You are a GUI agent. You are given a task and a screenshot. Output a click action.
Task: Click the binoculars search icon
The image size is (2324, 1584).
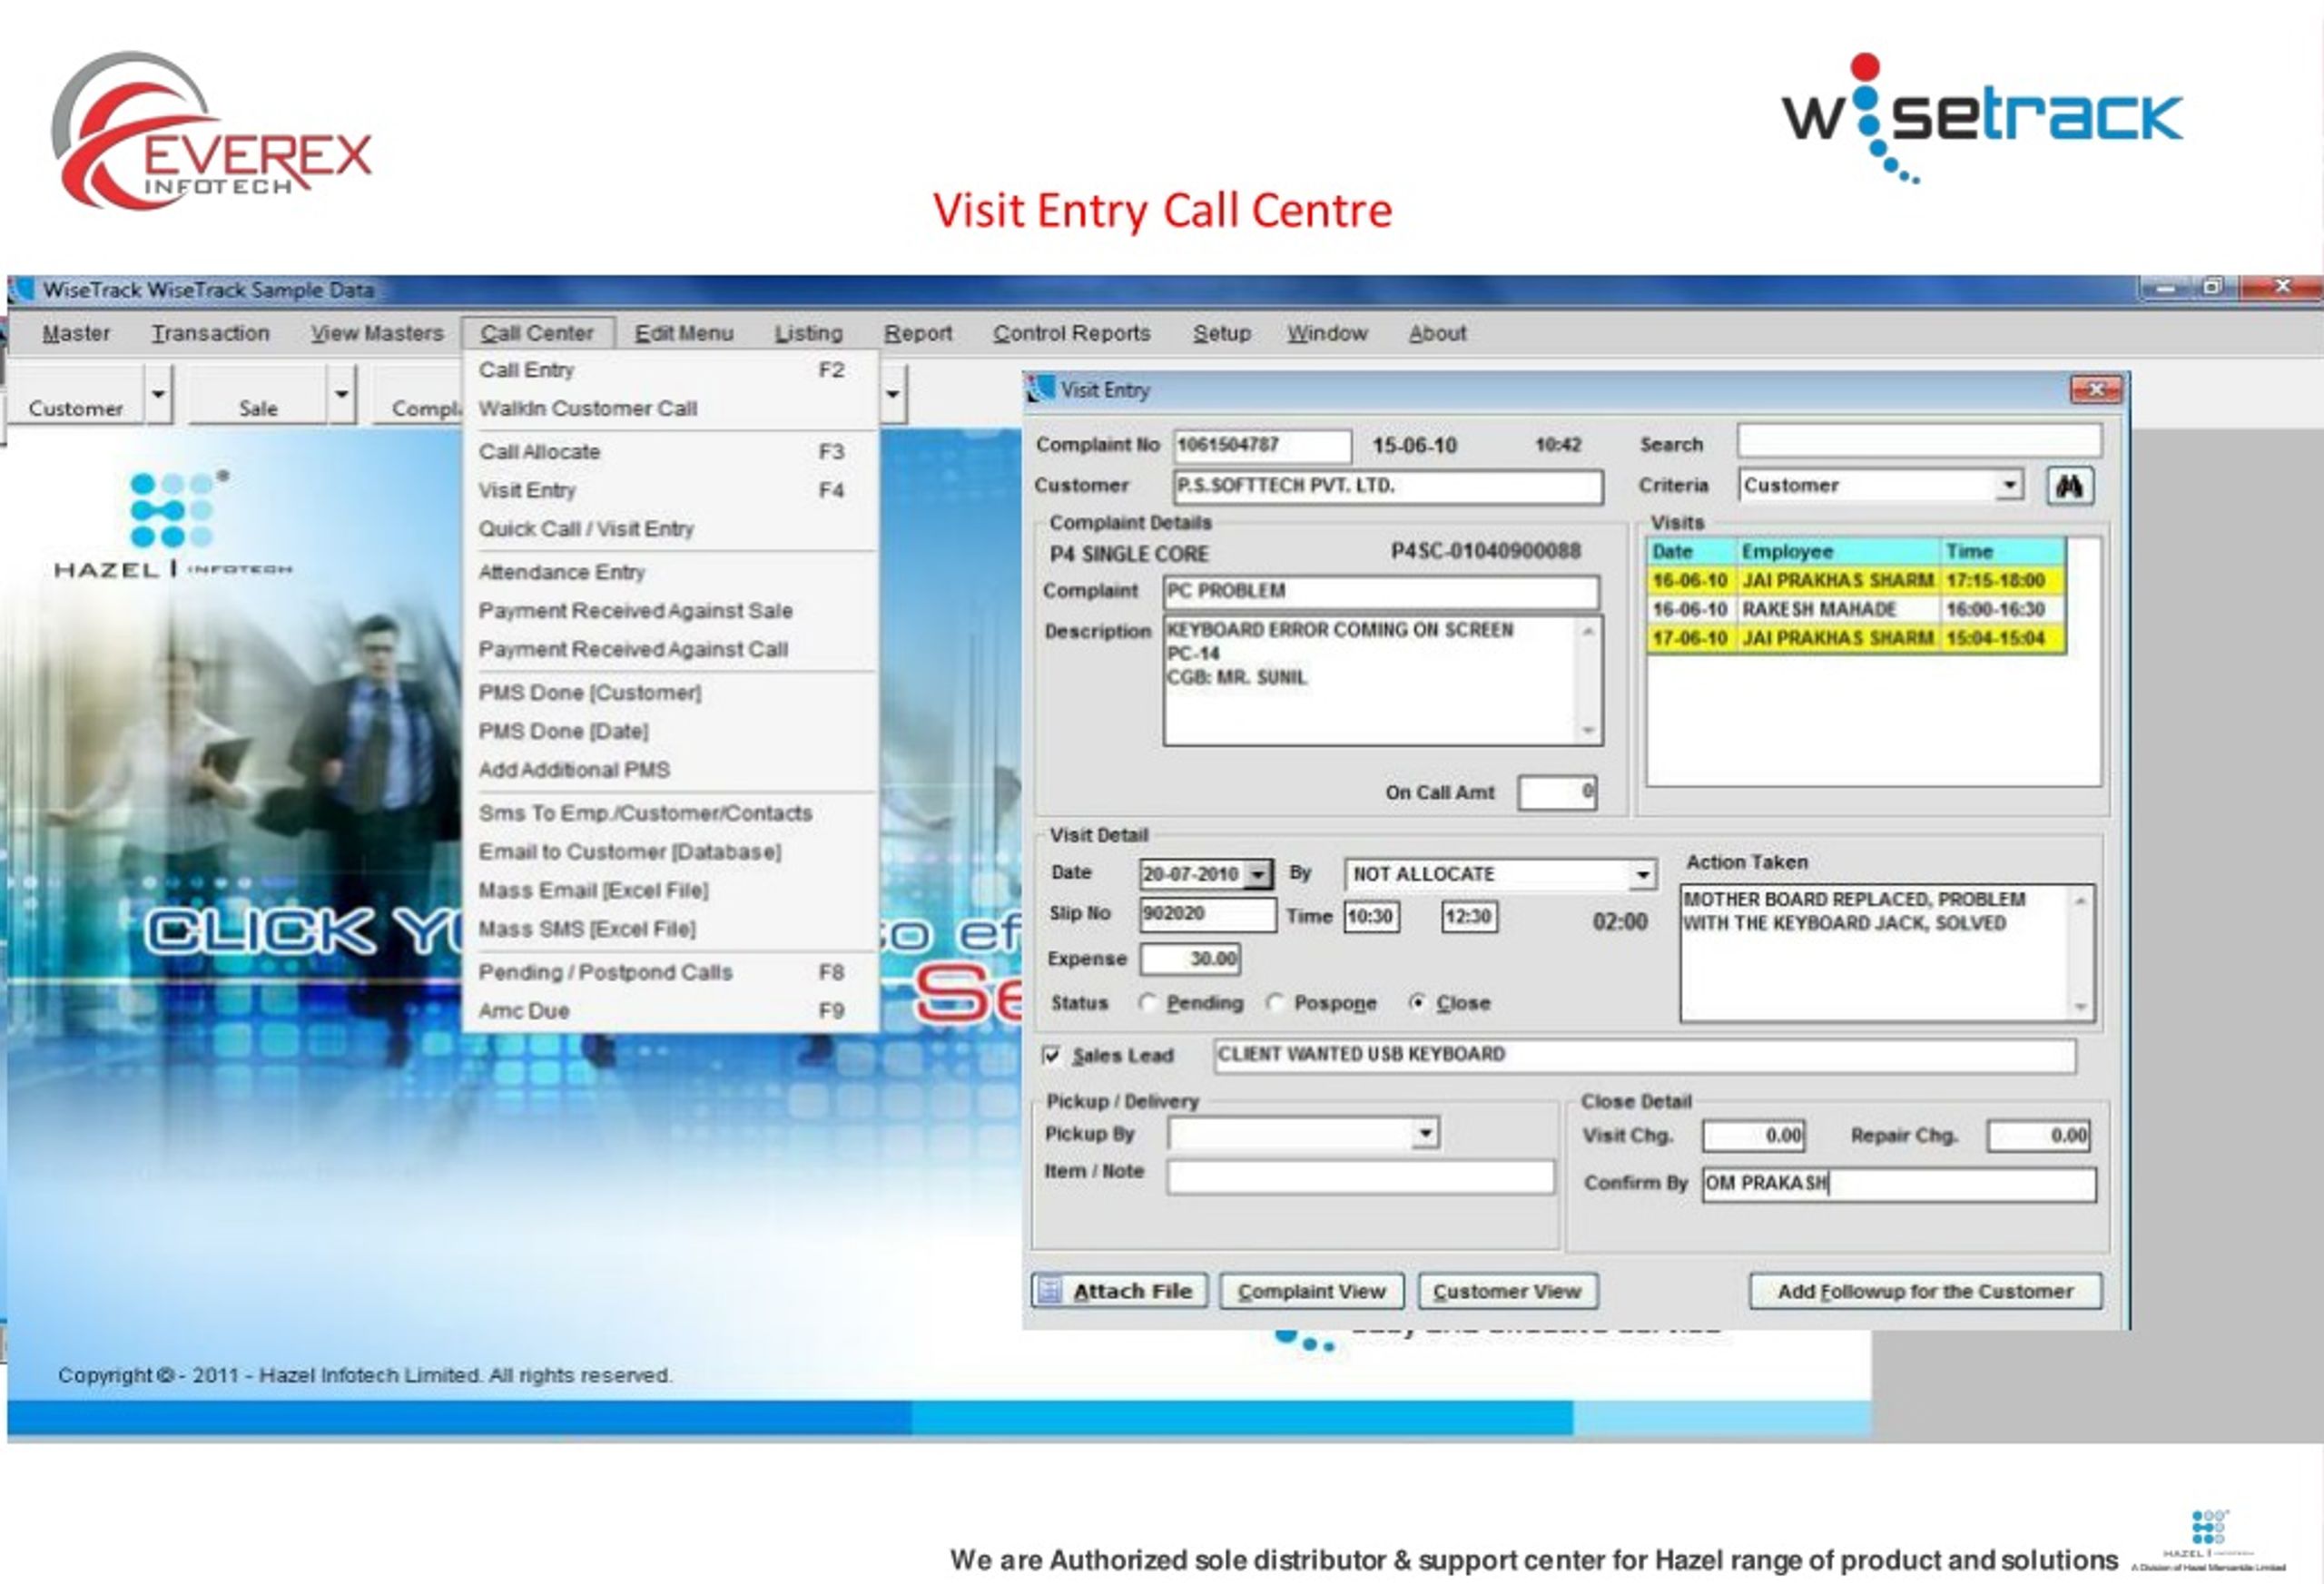click(2069, 486)
